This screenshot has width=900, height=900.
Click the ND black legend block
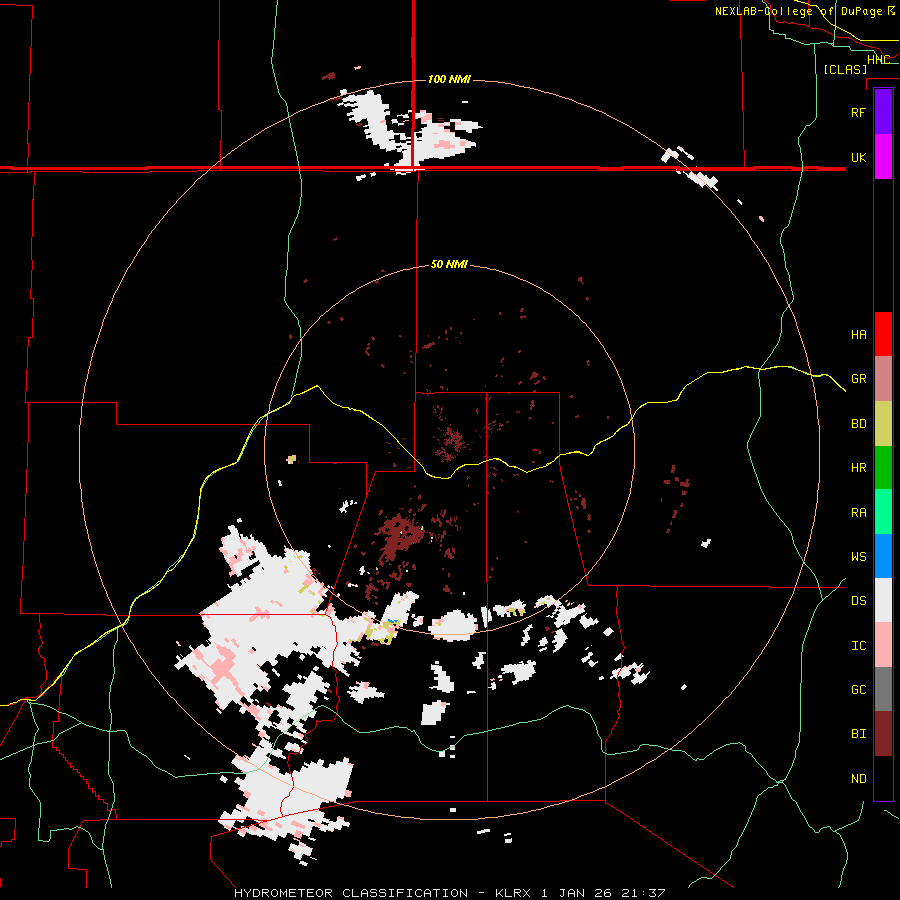[x=883, y=778]
